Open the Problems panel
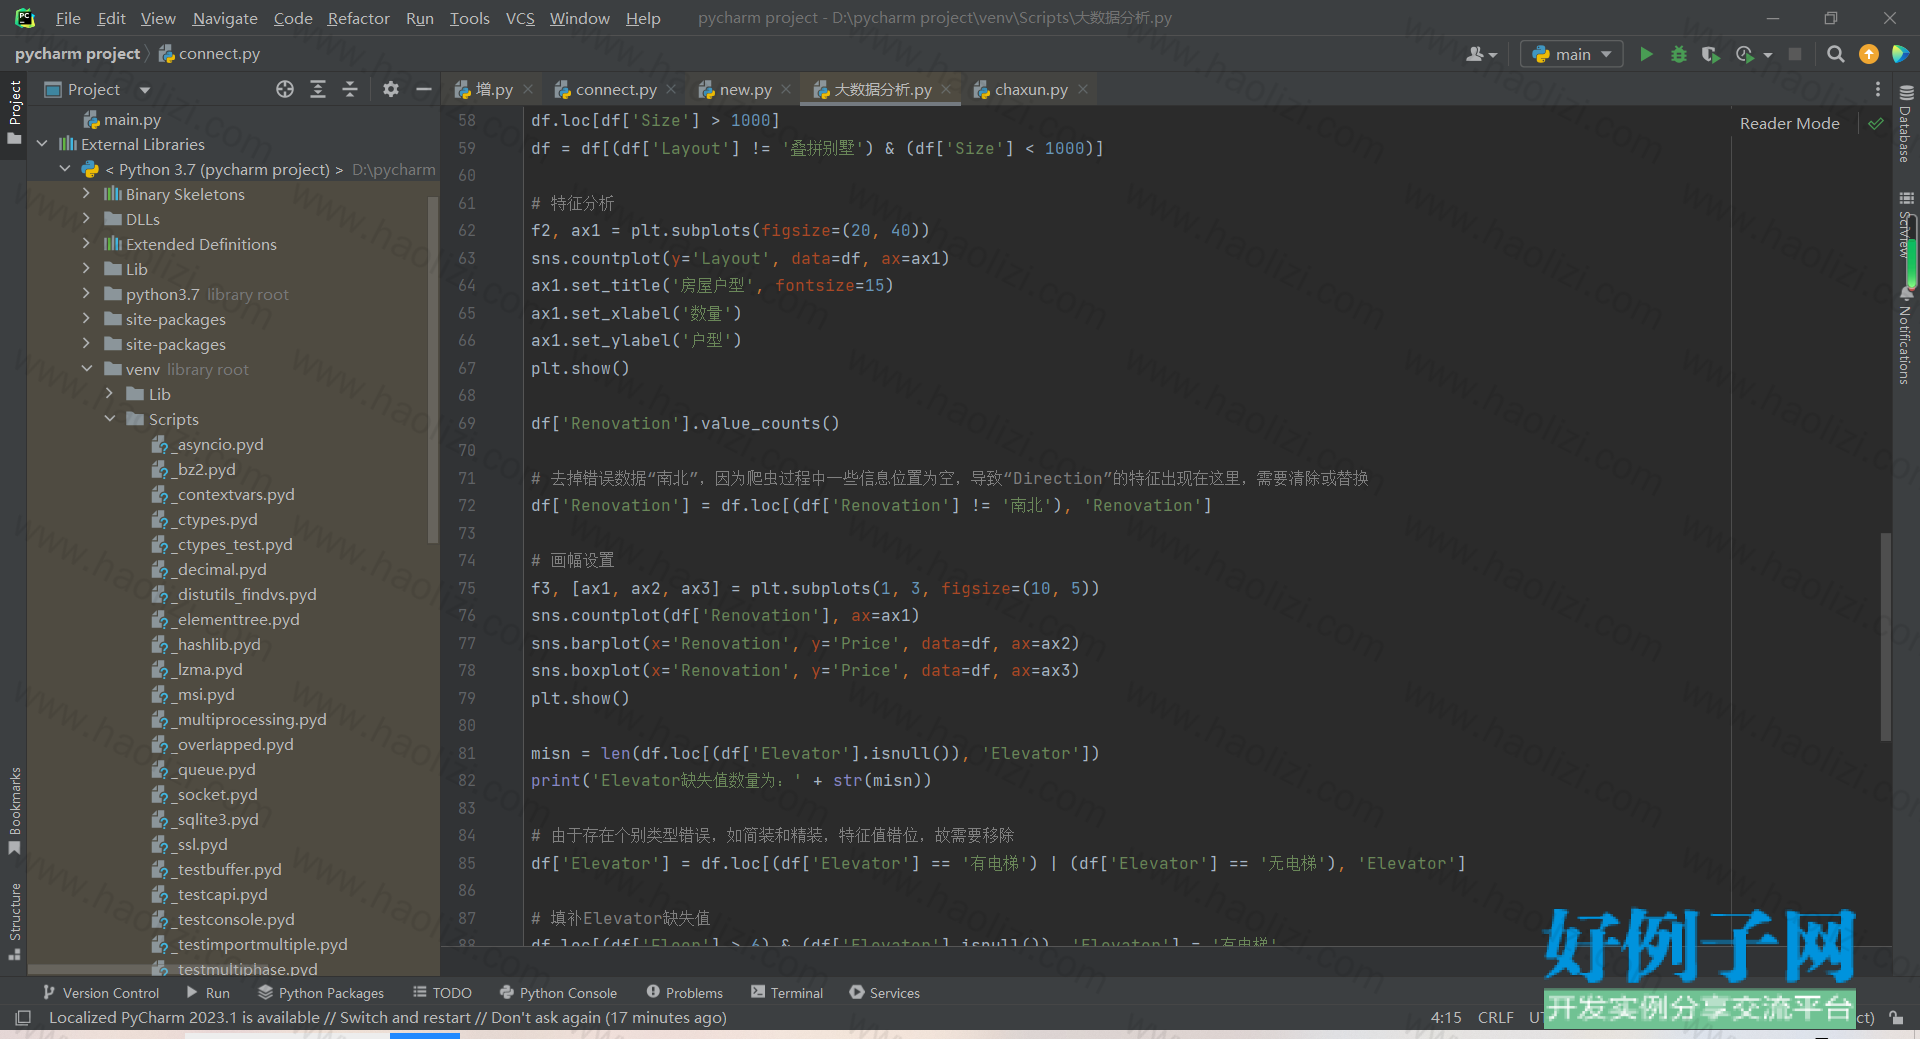 684,992
